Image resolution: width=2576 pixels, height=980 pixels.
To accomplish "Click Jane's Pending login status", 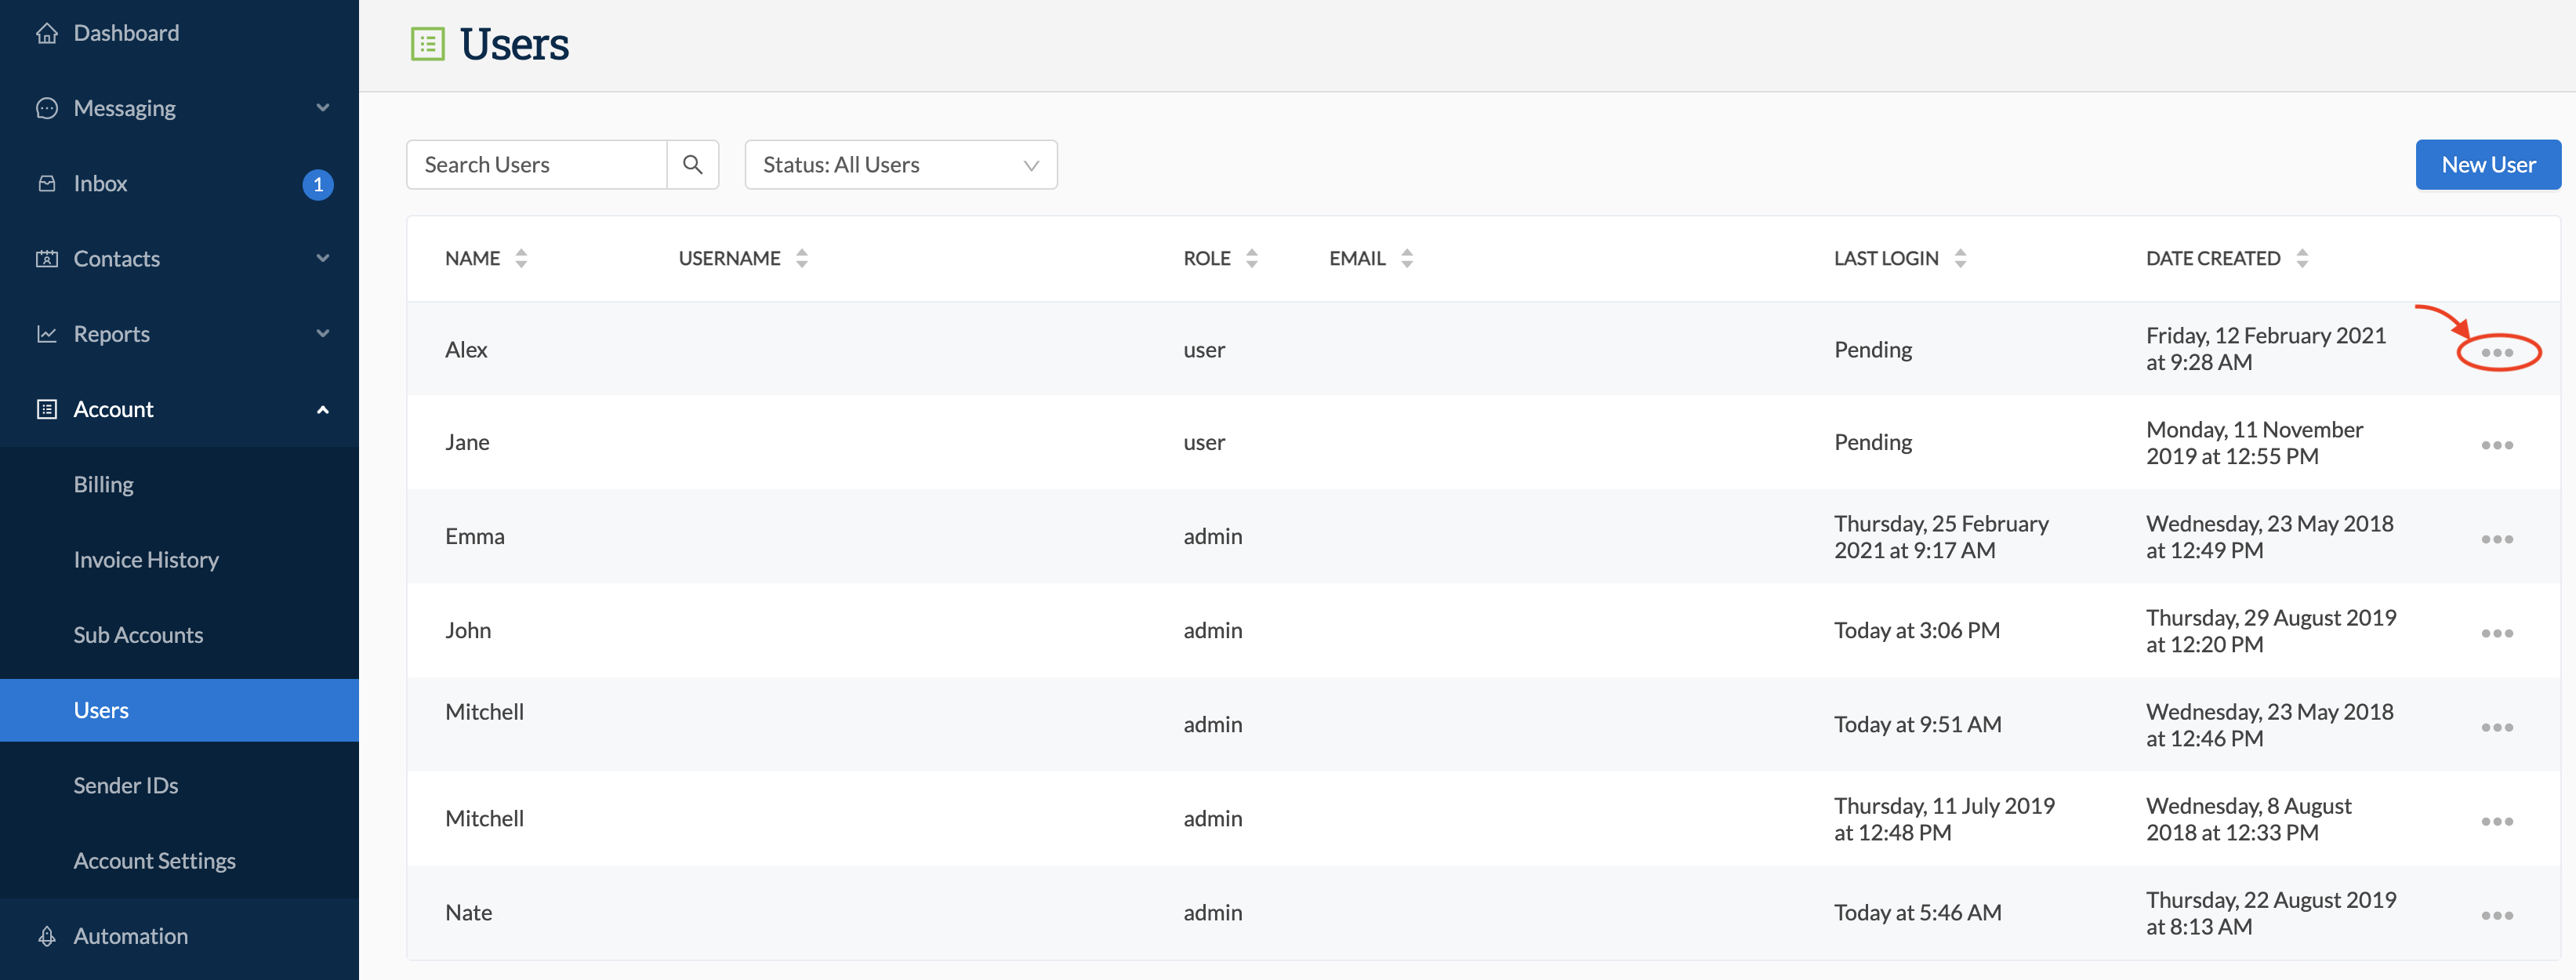I will point(1873,442).
